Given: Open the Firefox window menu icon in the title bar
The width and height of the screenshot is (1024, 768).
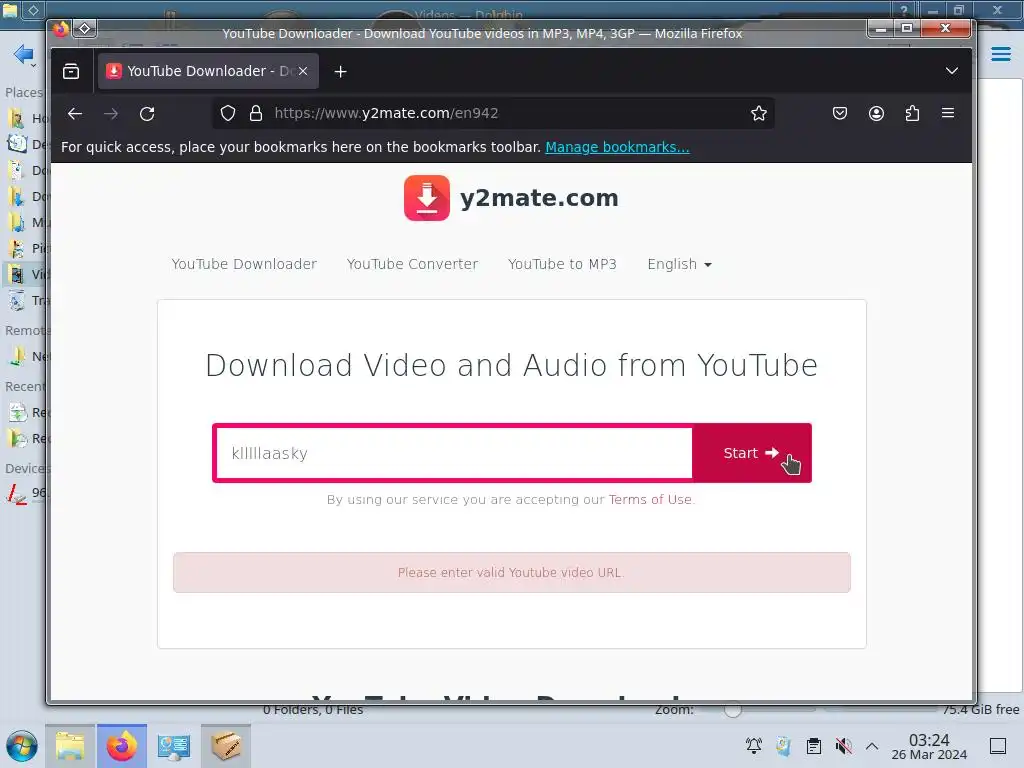Looking at the screenshot, I should tap(61, 29).
